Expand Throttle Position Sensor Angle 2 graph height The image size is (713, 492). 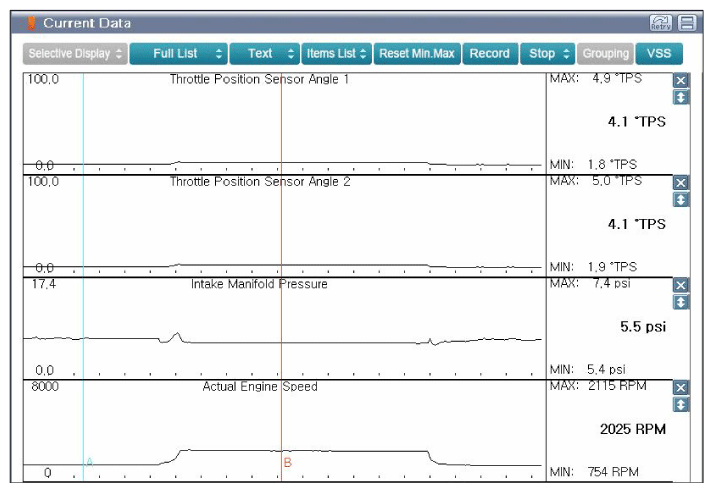(680, 200)
